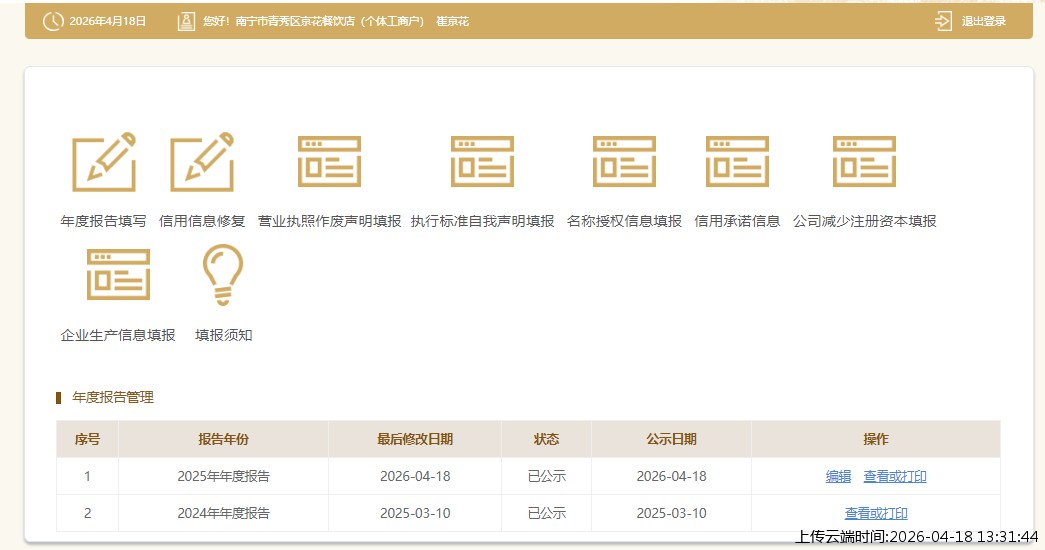
Task: Open 营业执照作废声明填报 form icon
Action: tap(329, 162)
